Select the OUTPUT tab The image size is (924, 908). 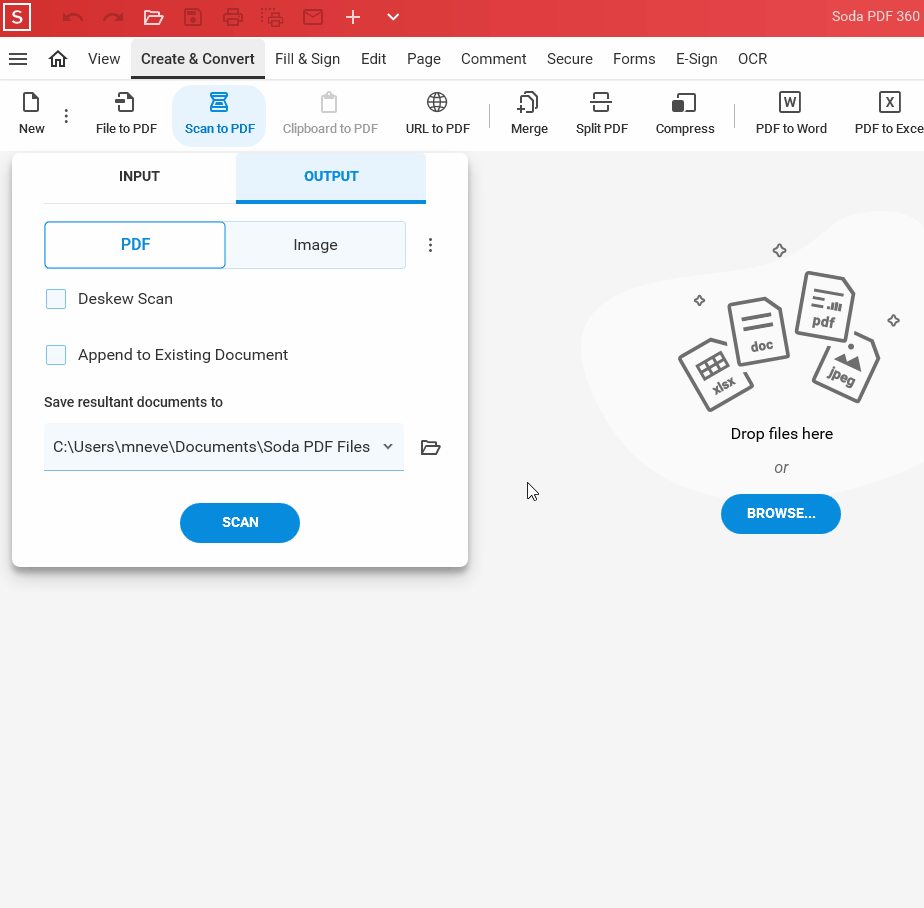coord(331,177)
